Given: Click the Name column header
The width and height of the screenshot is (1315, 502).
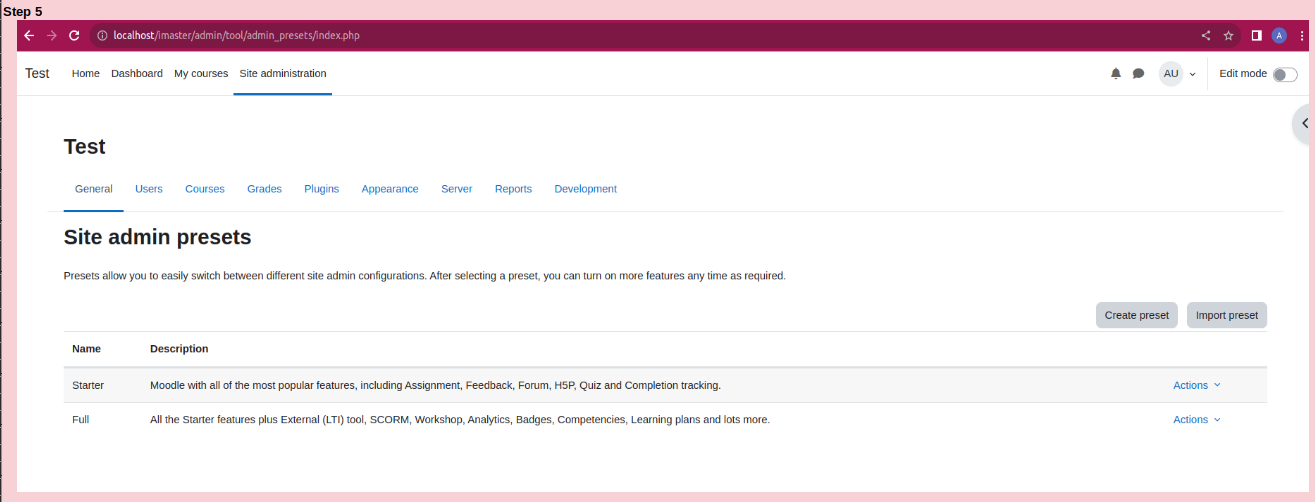Looking at the screenshot, I should click(87, 349).
